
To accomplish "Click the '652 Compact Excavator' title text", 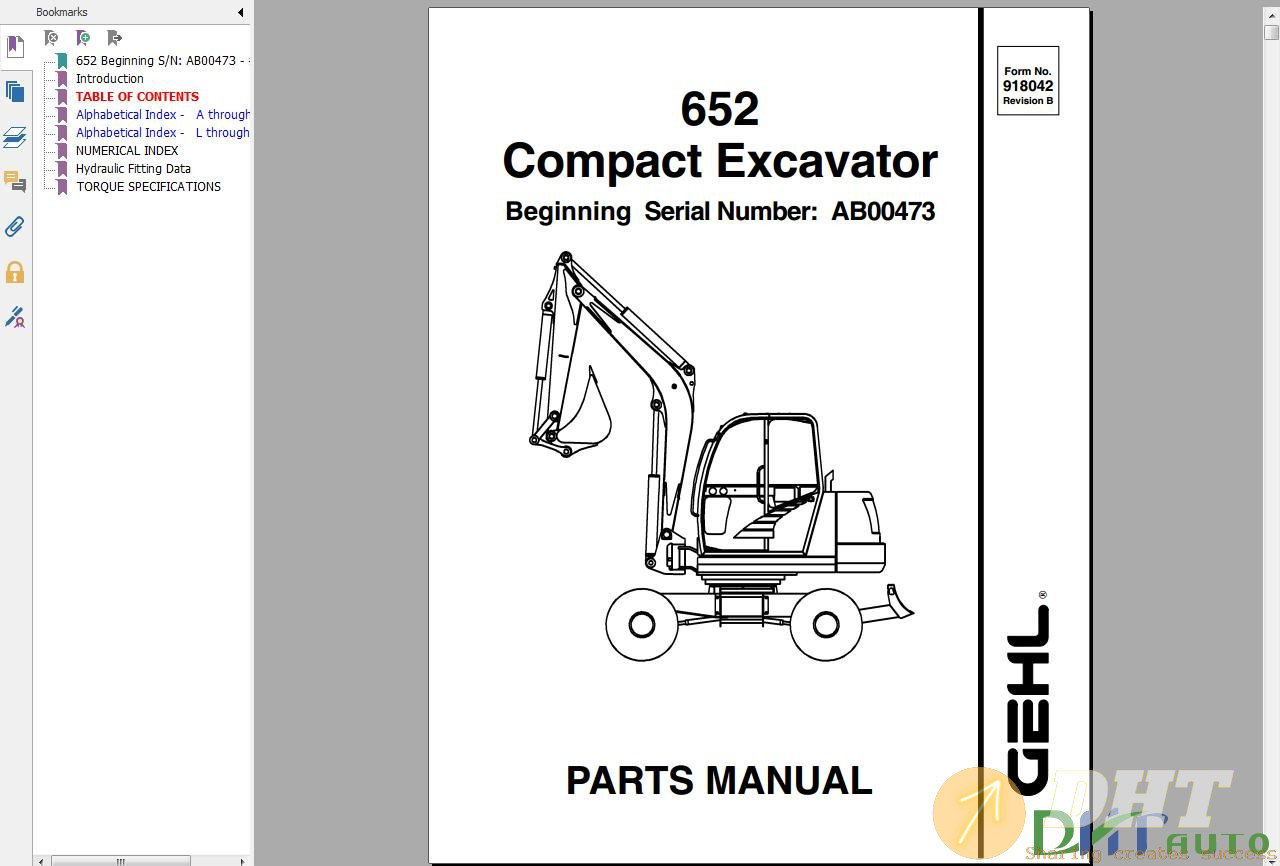I will click(x=720, y=136).
